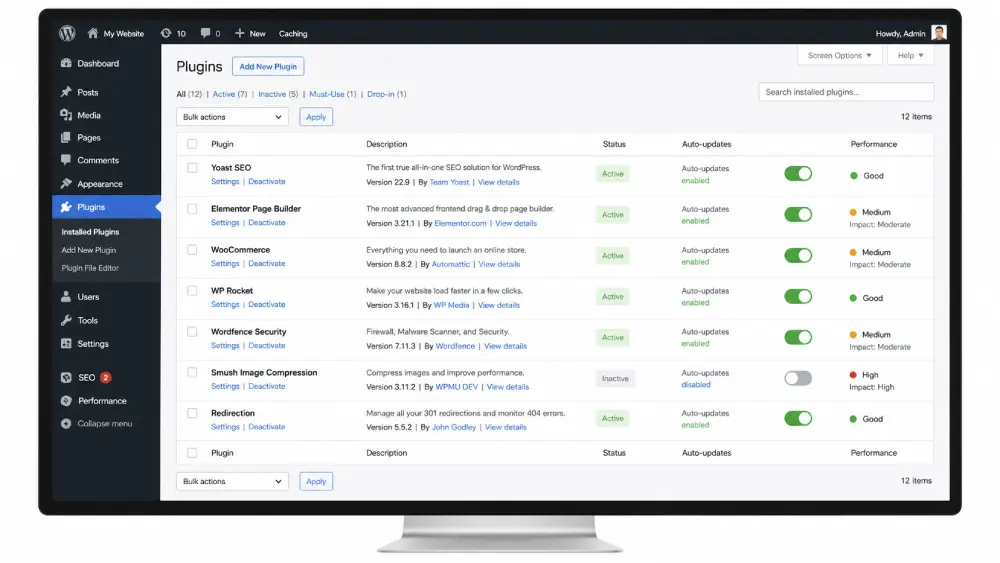The height and width of the screenshot is (563, 1000).
Task: Click the Collapse menu arrow icon
Action: [66, 423]
